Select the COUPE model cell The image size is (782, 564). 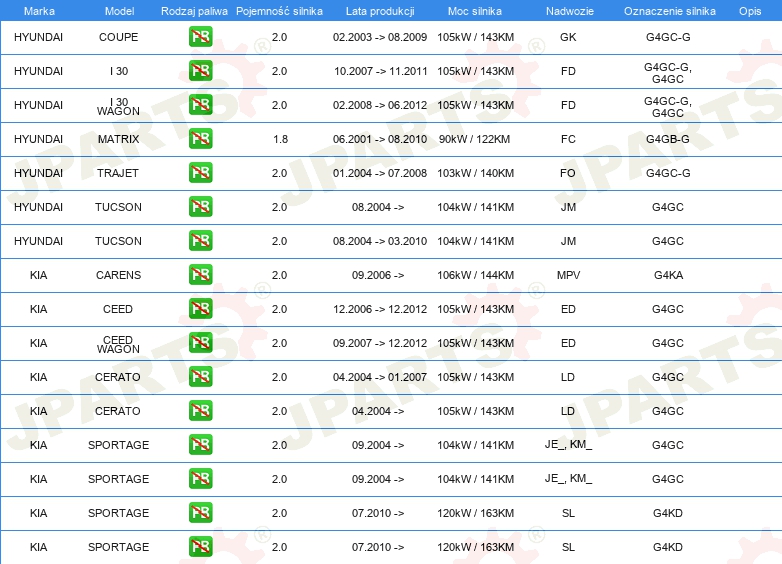pos(118,37)
